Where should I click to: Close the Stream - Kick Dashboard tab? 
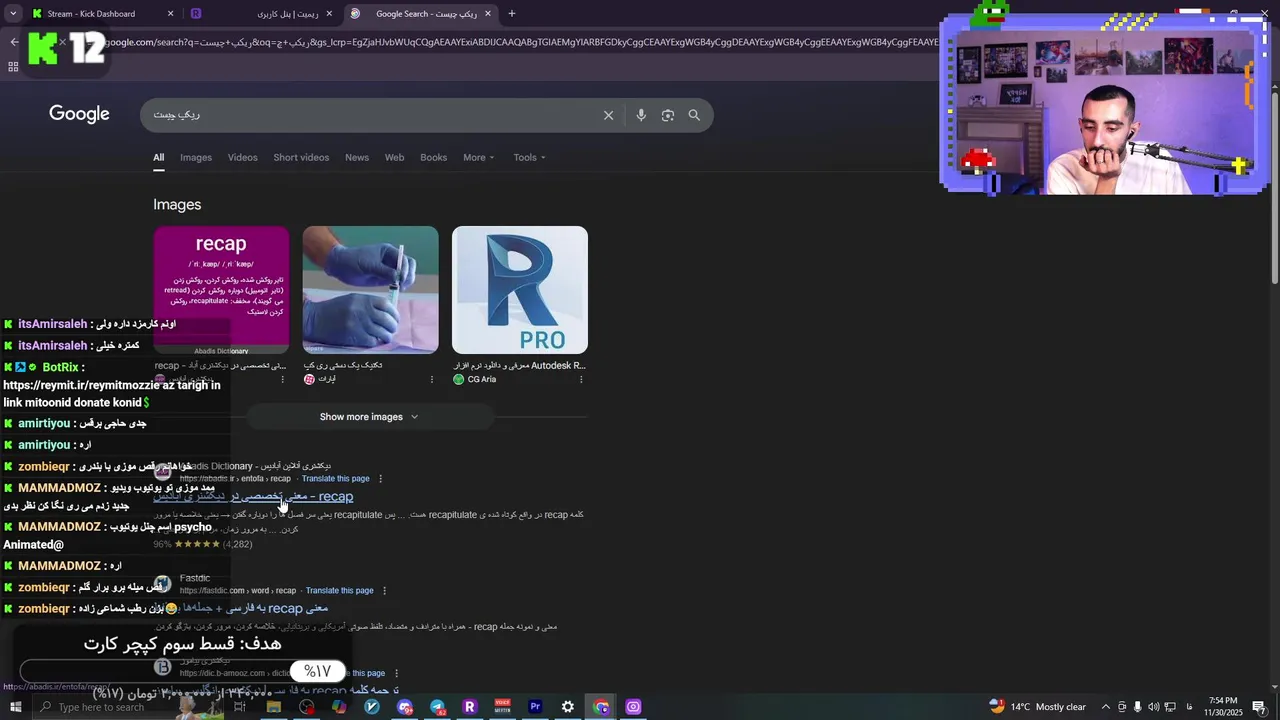click(170, 14)
